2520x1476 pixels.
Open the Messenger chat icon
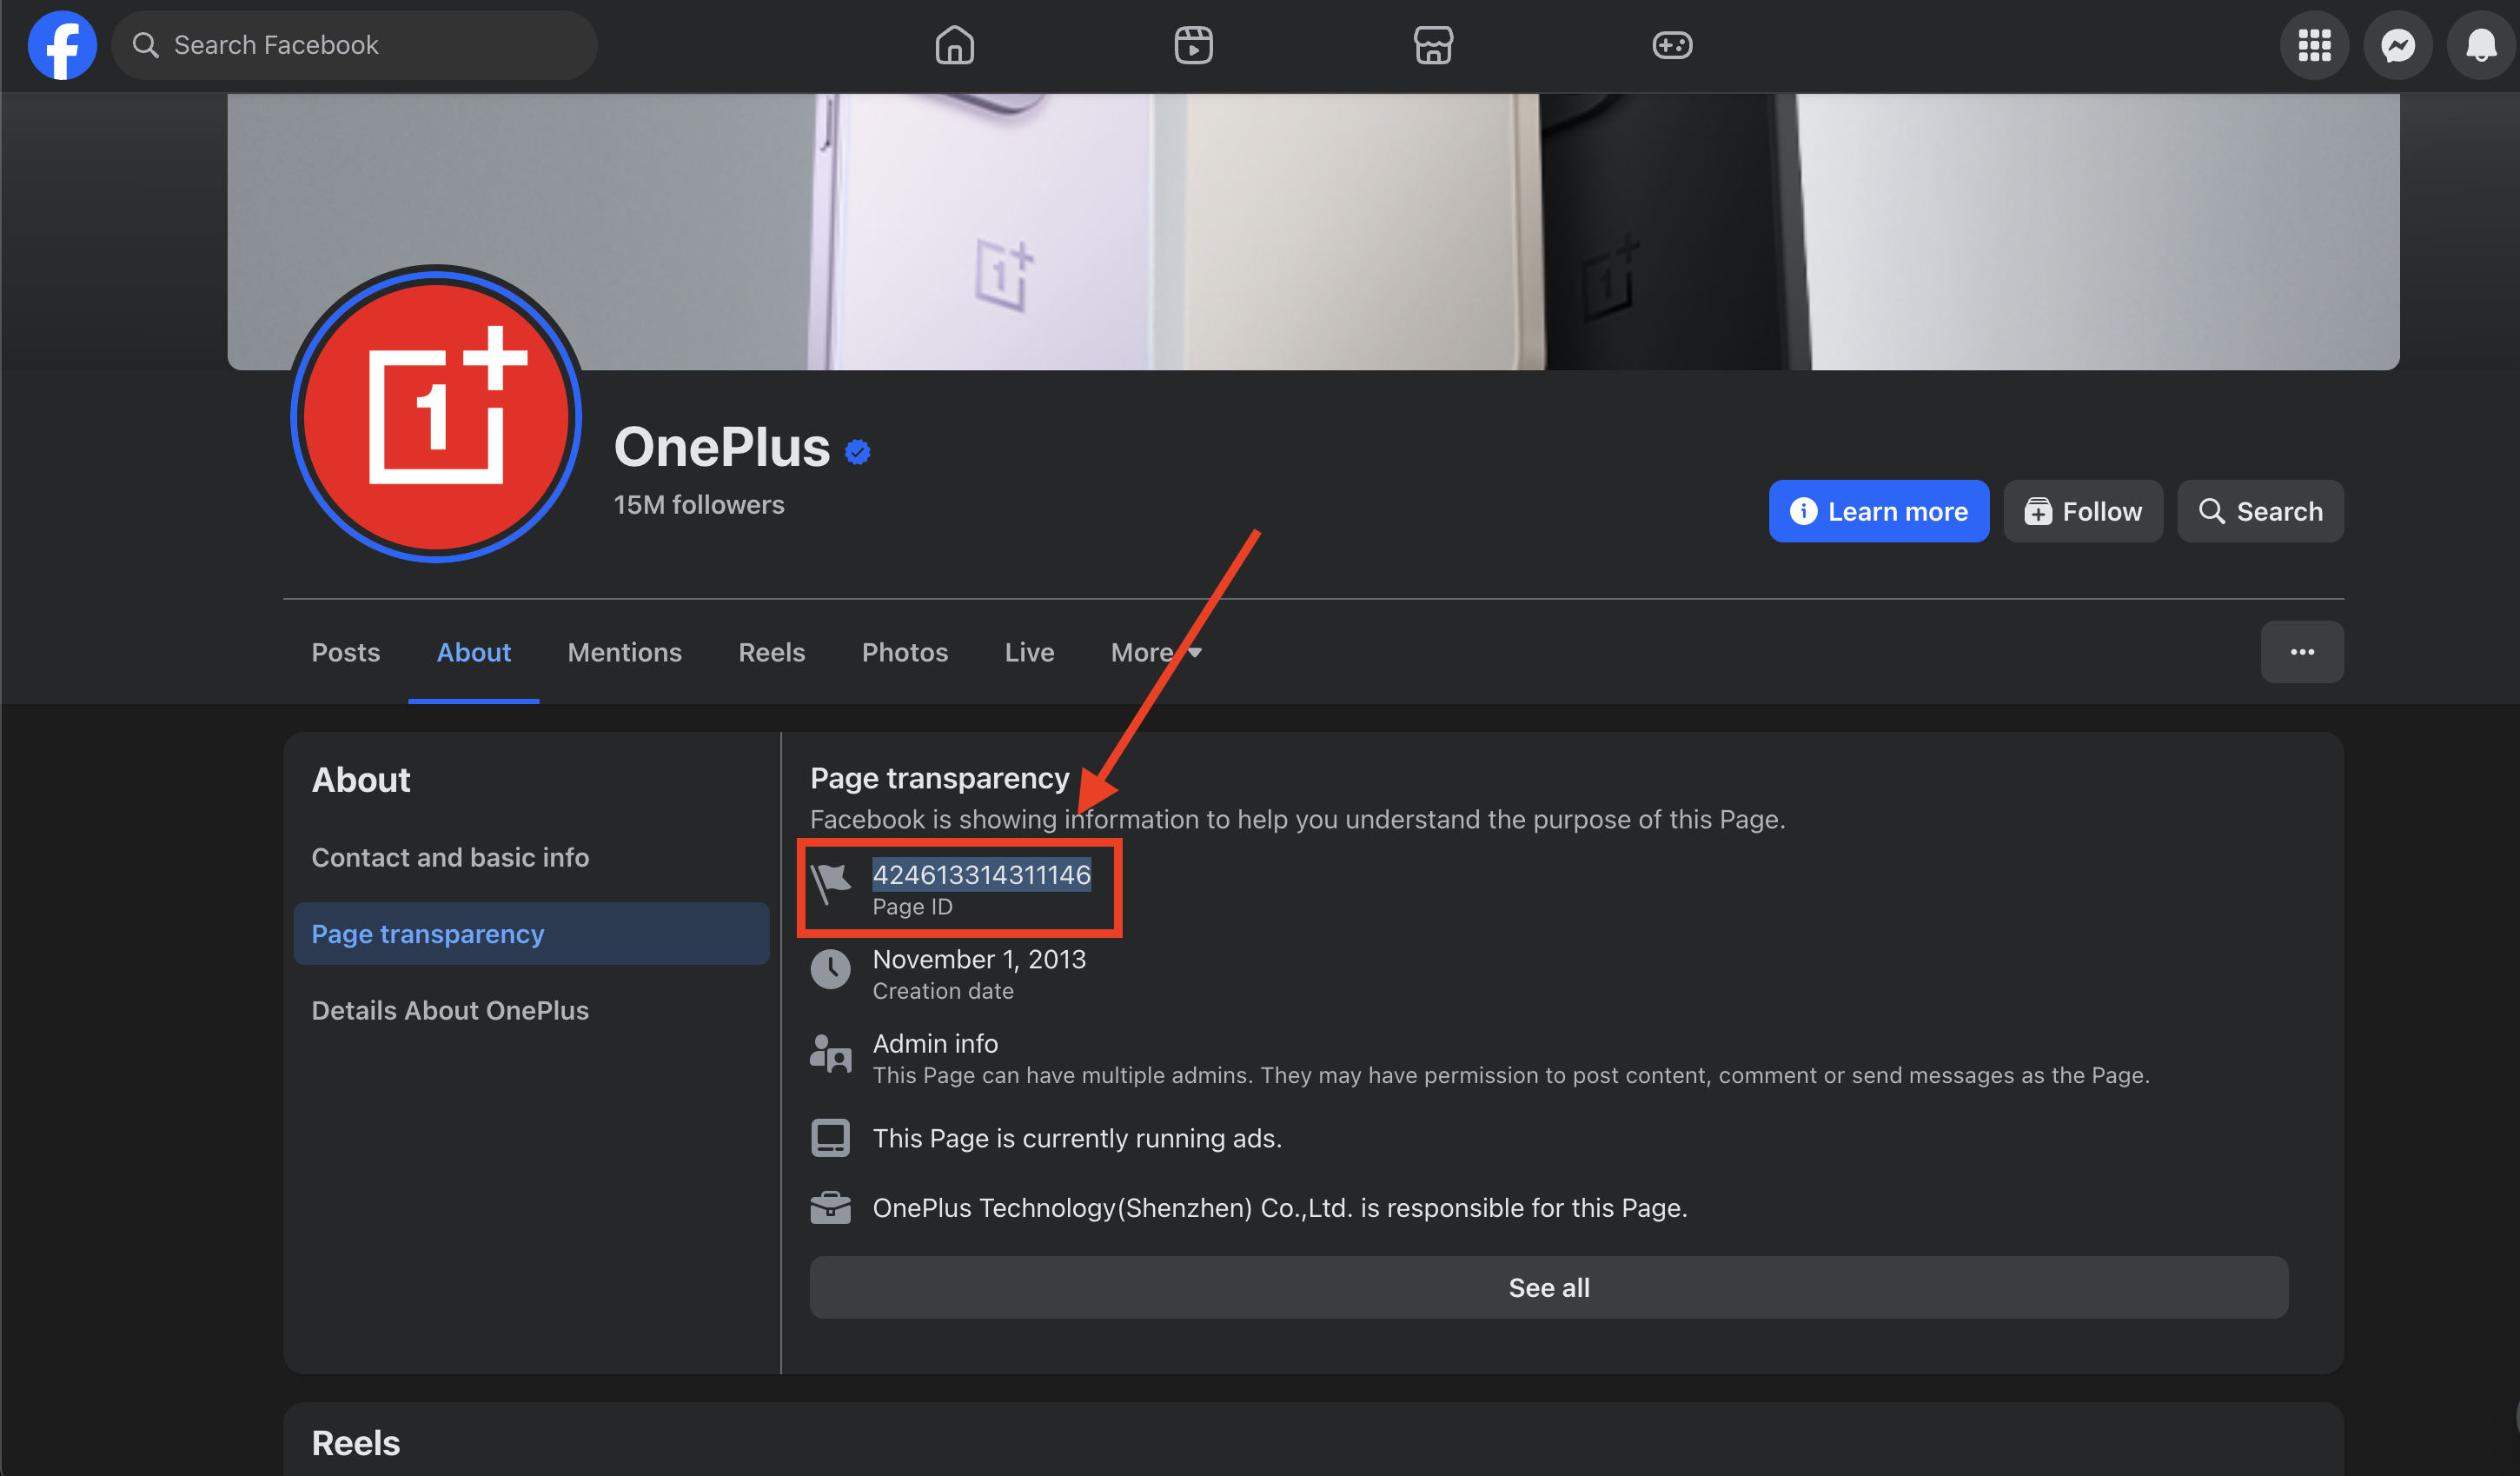[2397, 45]
